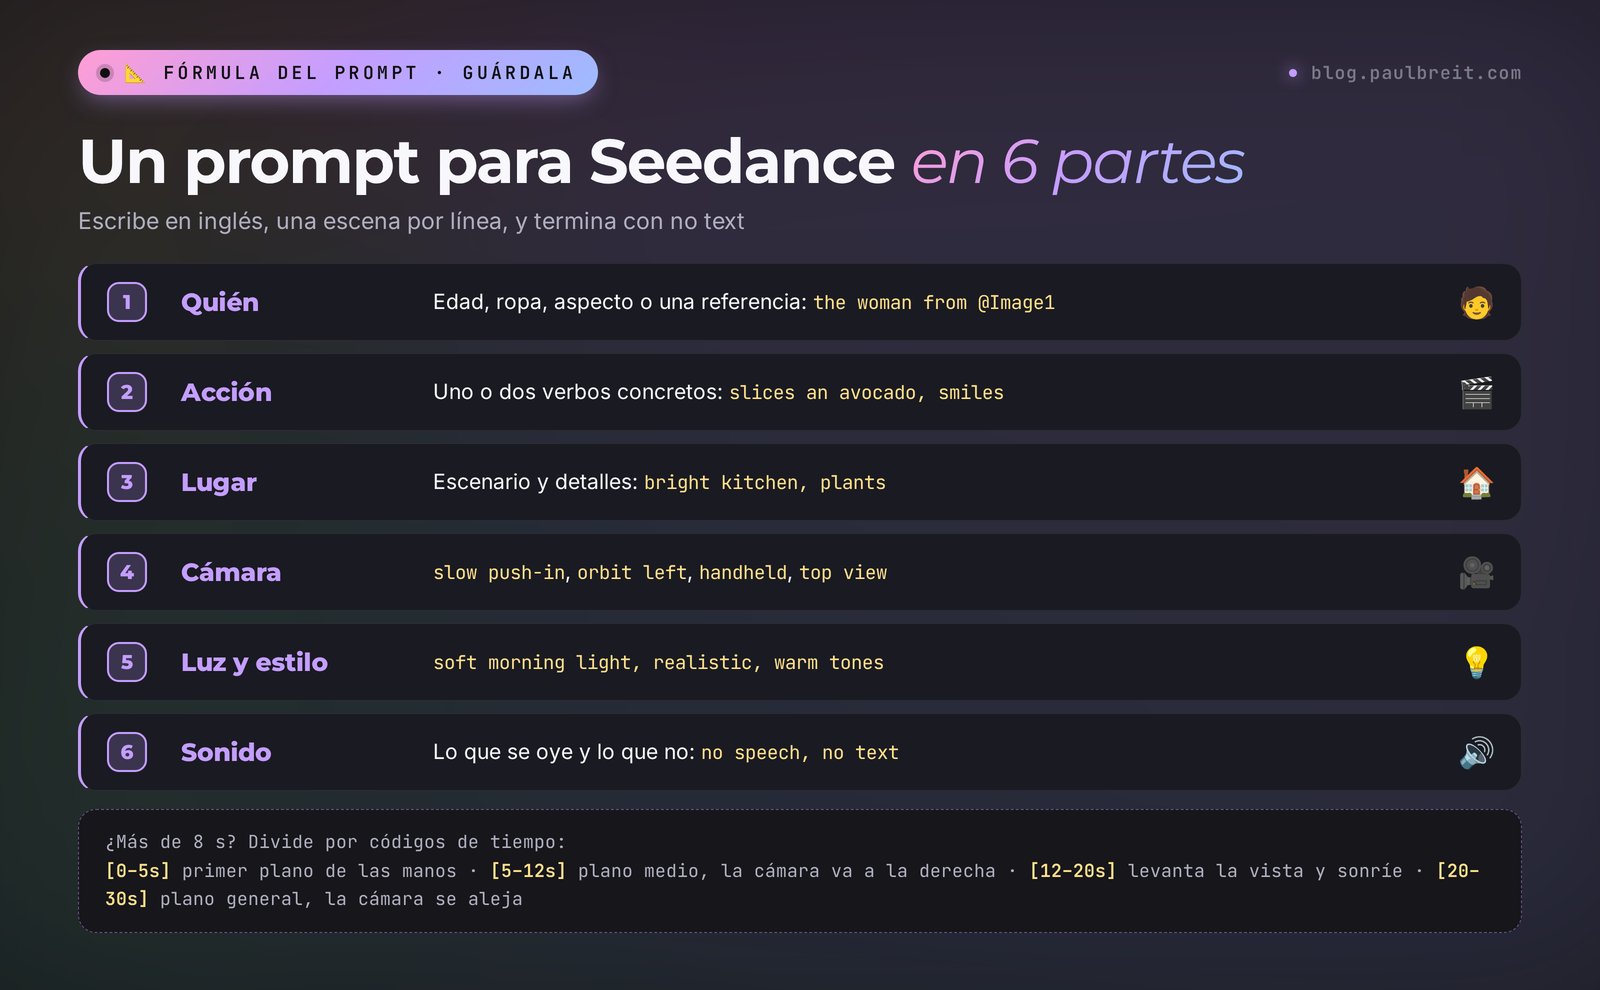Click the house icon in the Lugar row

click(x=1476, y=482)
